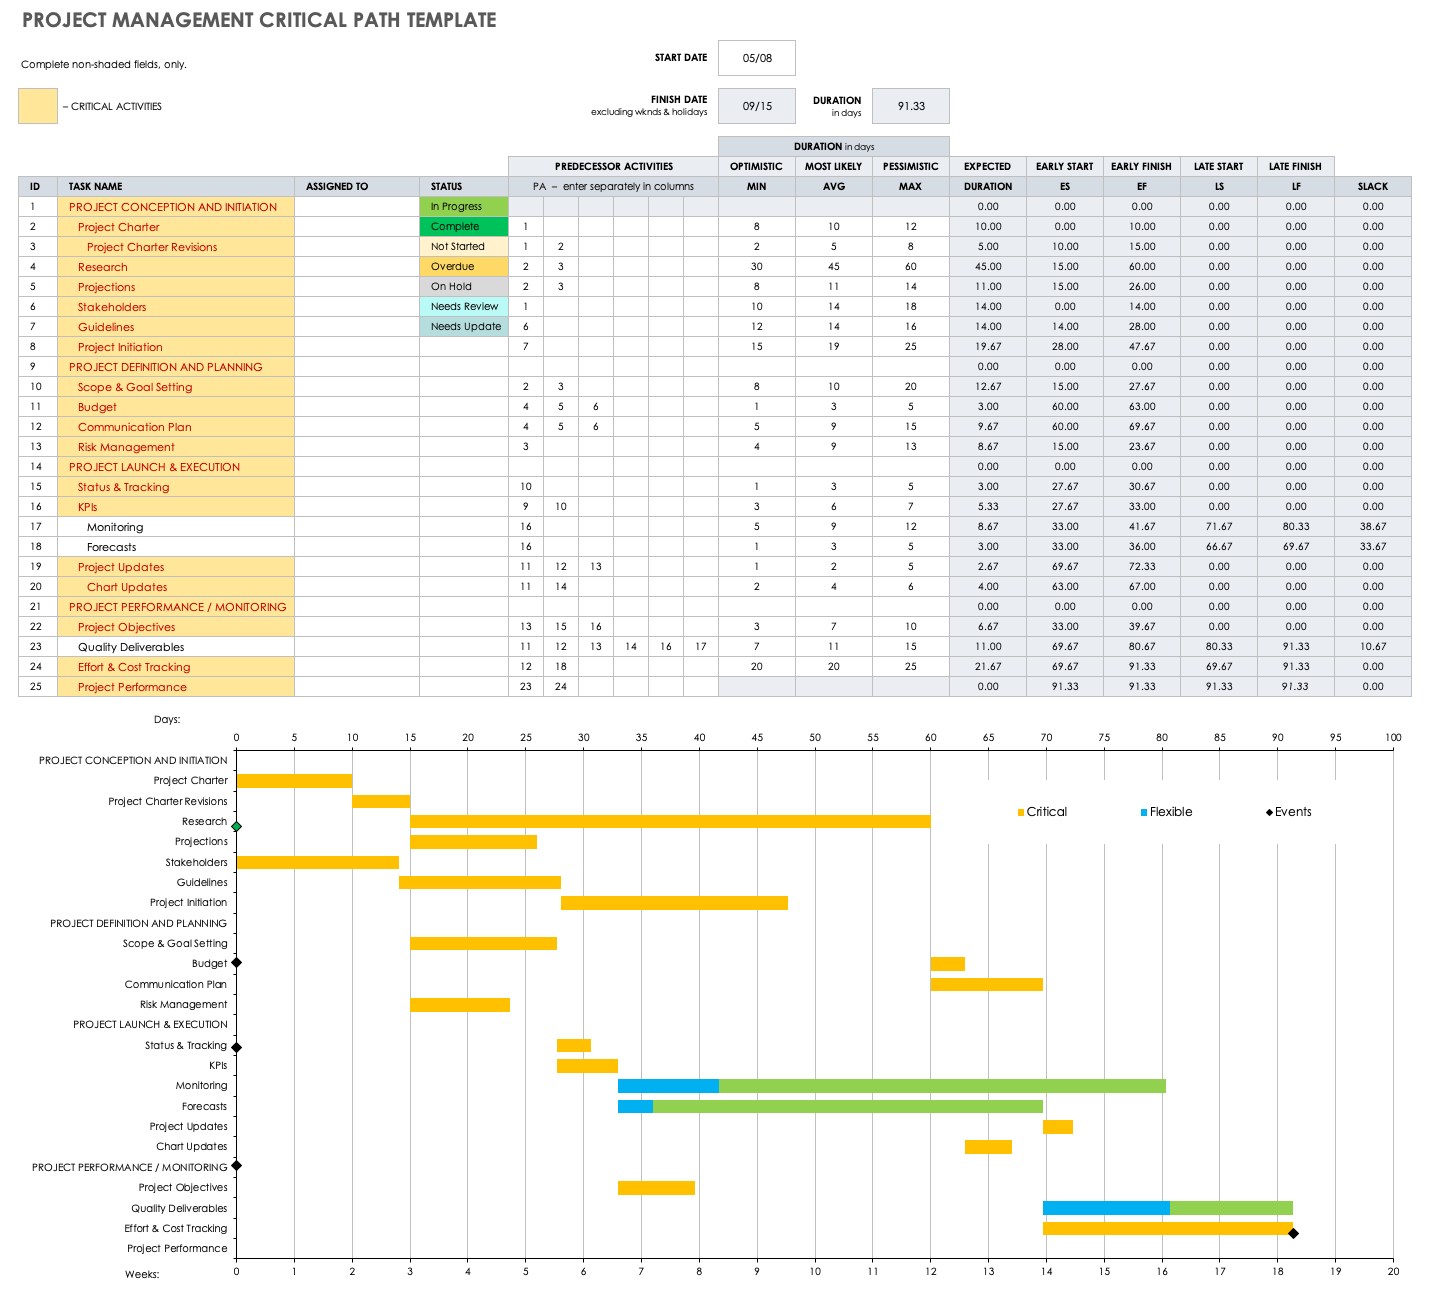The height and width of the screenshot is (1310, 1432).
Task: Open the In Progress status cell
Action: pyautogui.click(x=463, y=207)
